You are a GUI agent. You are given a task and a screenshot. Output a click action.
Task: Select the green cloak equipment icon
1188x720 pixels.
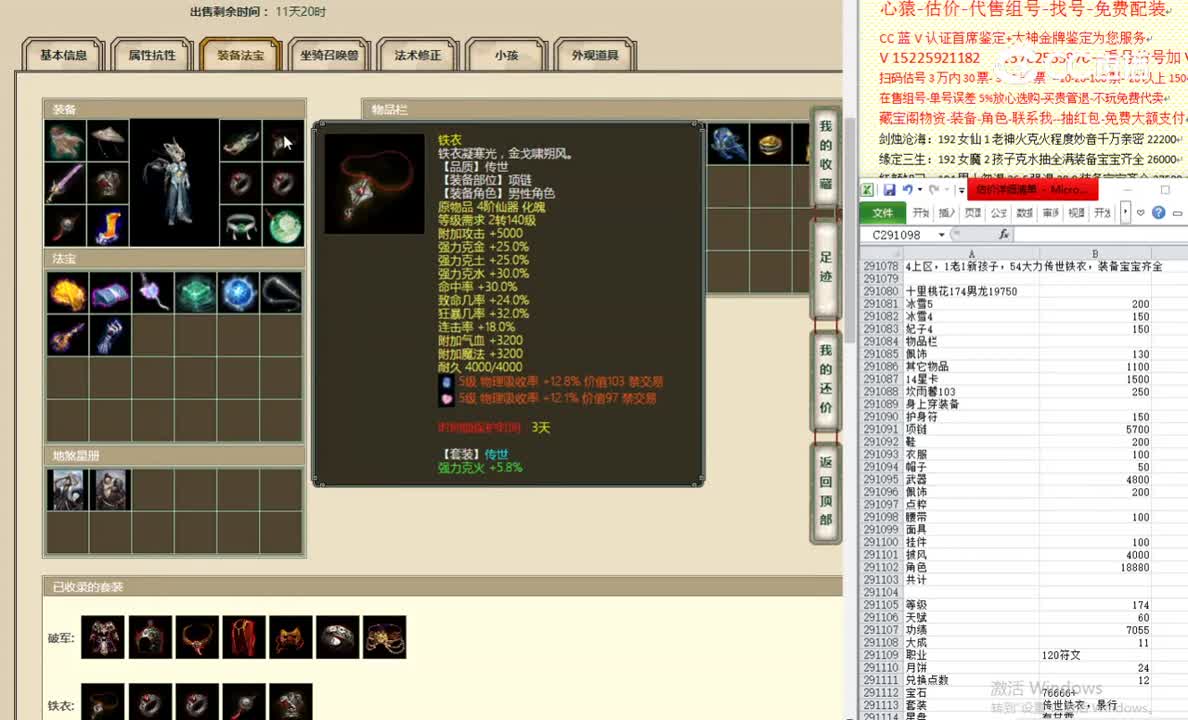point(65,140)
